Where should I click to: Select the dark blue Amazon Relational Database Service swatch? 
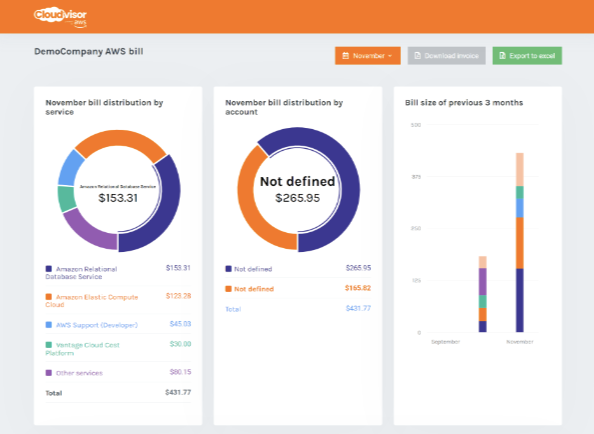48,269
